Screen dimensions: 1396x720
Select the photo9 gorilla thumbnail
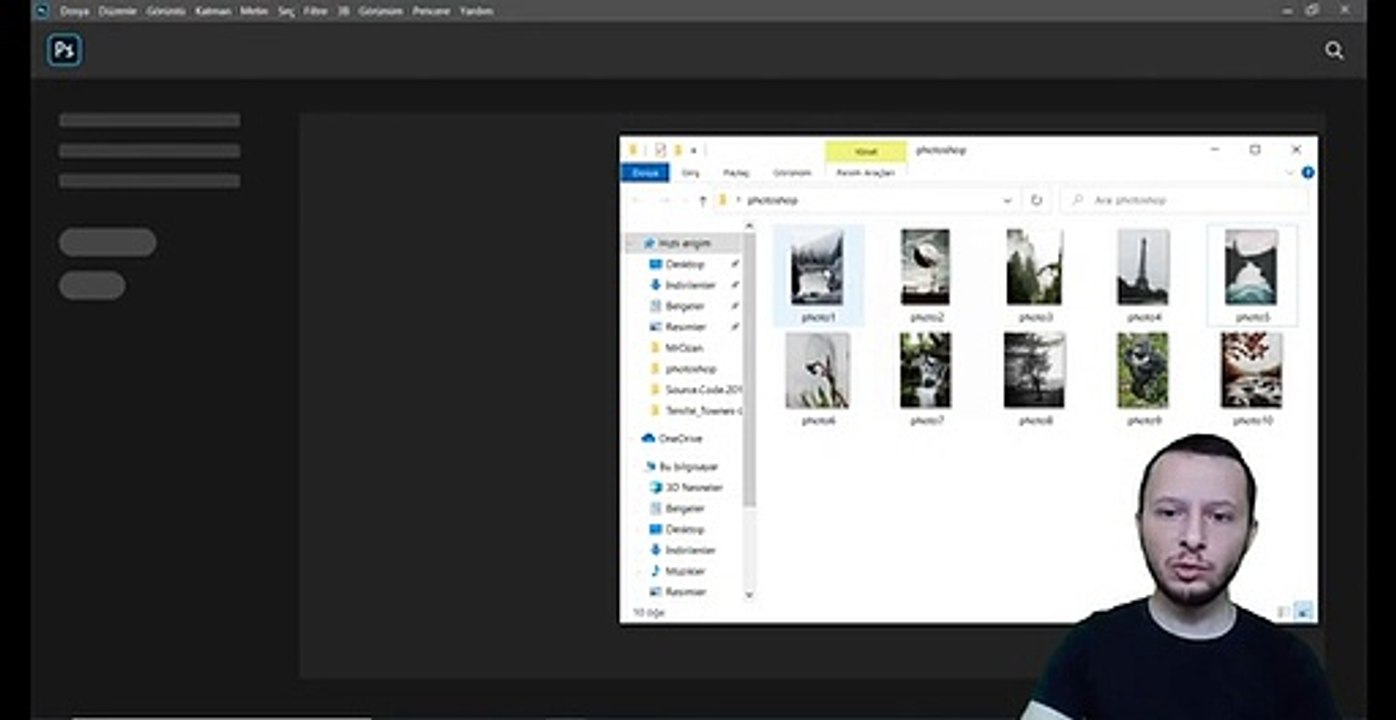pyautogui.click(x=1143, y=371)
